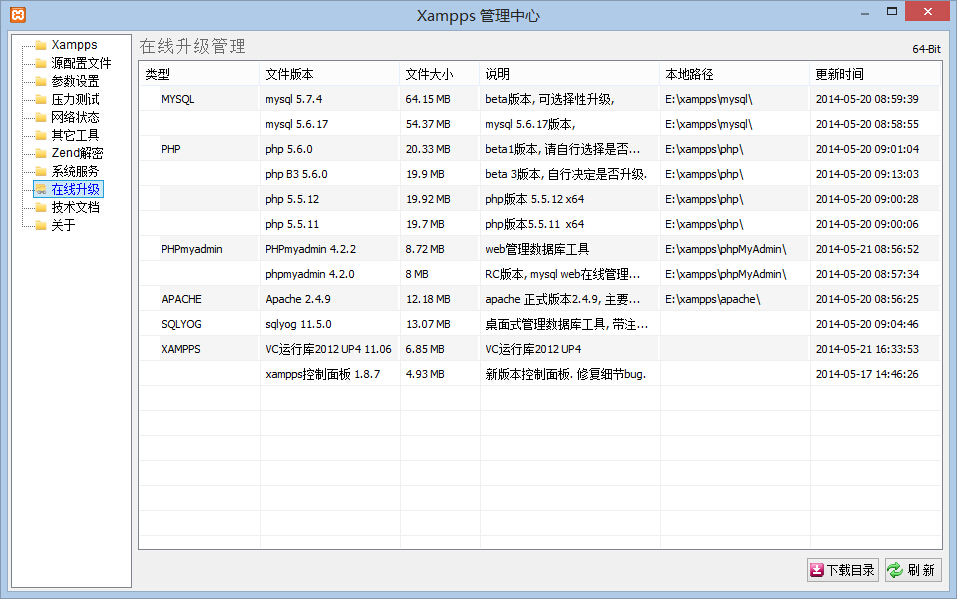
Task: Select 系统服务 in the sidebar
Action: pos(75,171)
